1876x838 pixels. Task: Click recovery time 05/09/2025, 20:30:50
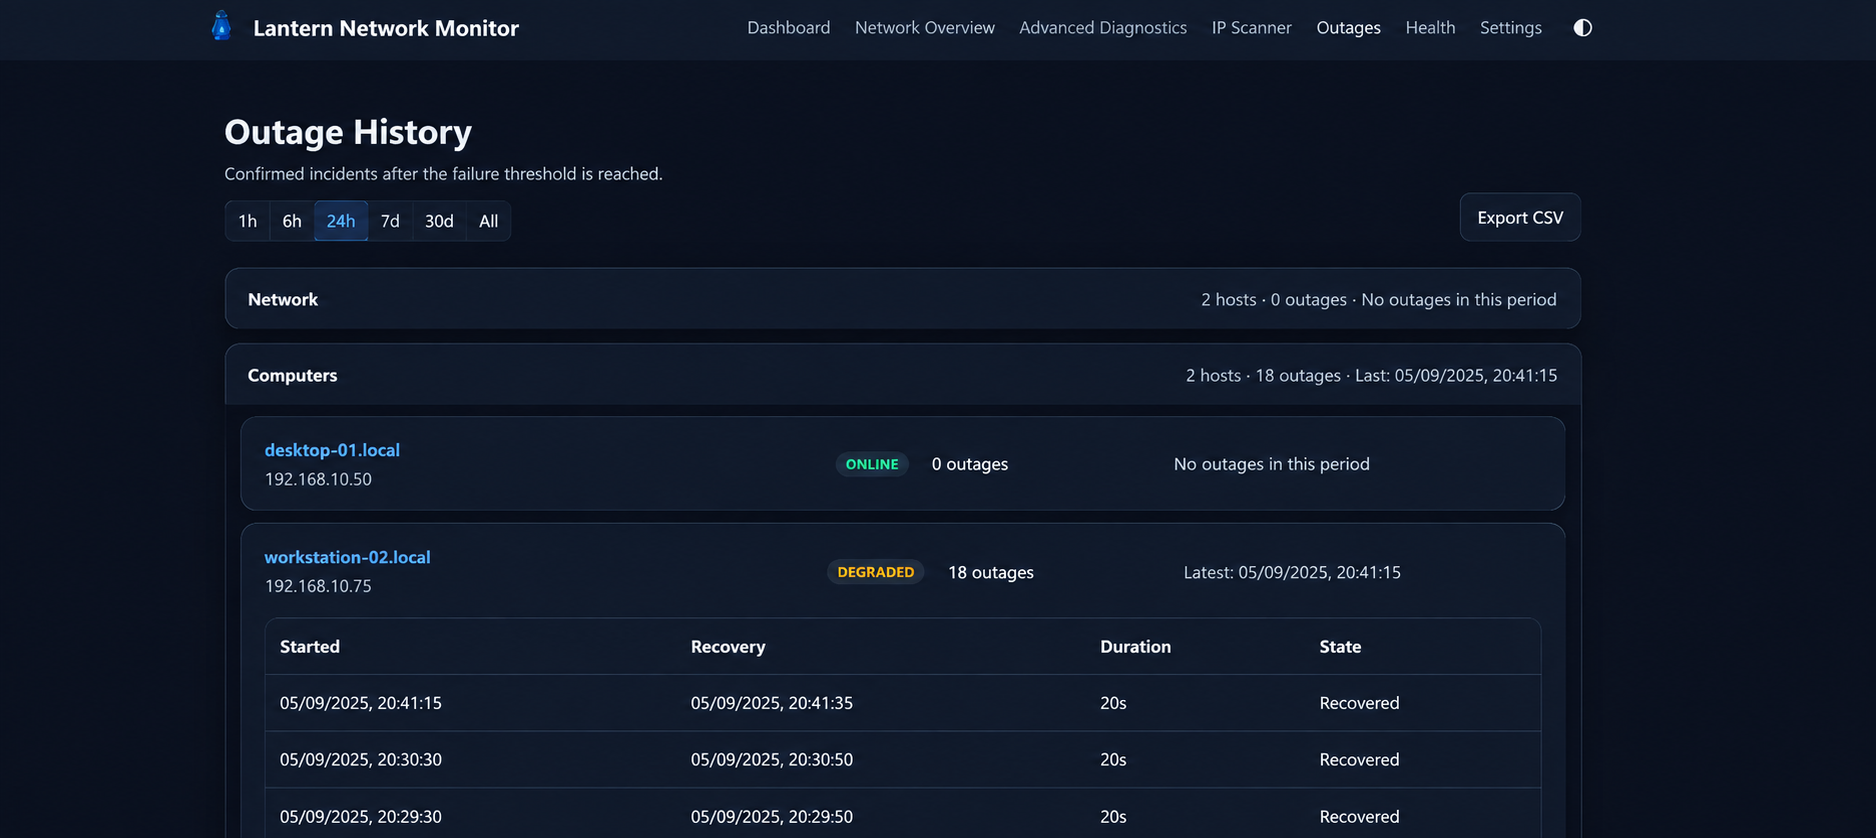[771, 760]
